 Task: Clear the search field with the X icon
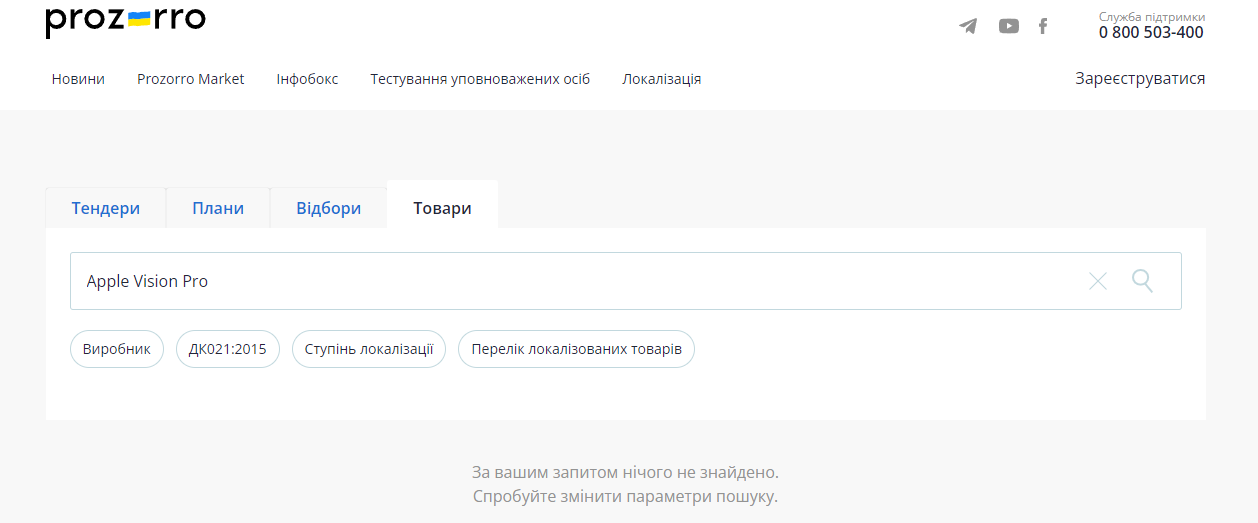pos(1098,281)
